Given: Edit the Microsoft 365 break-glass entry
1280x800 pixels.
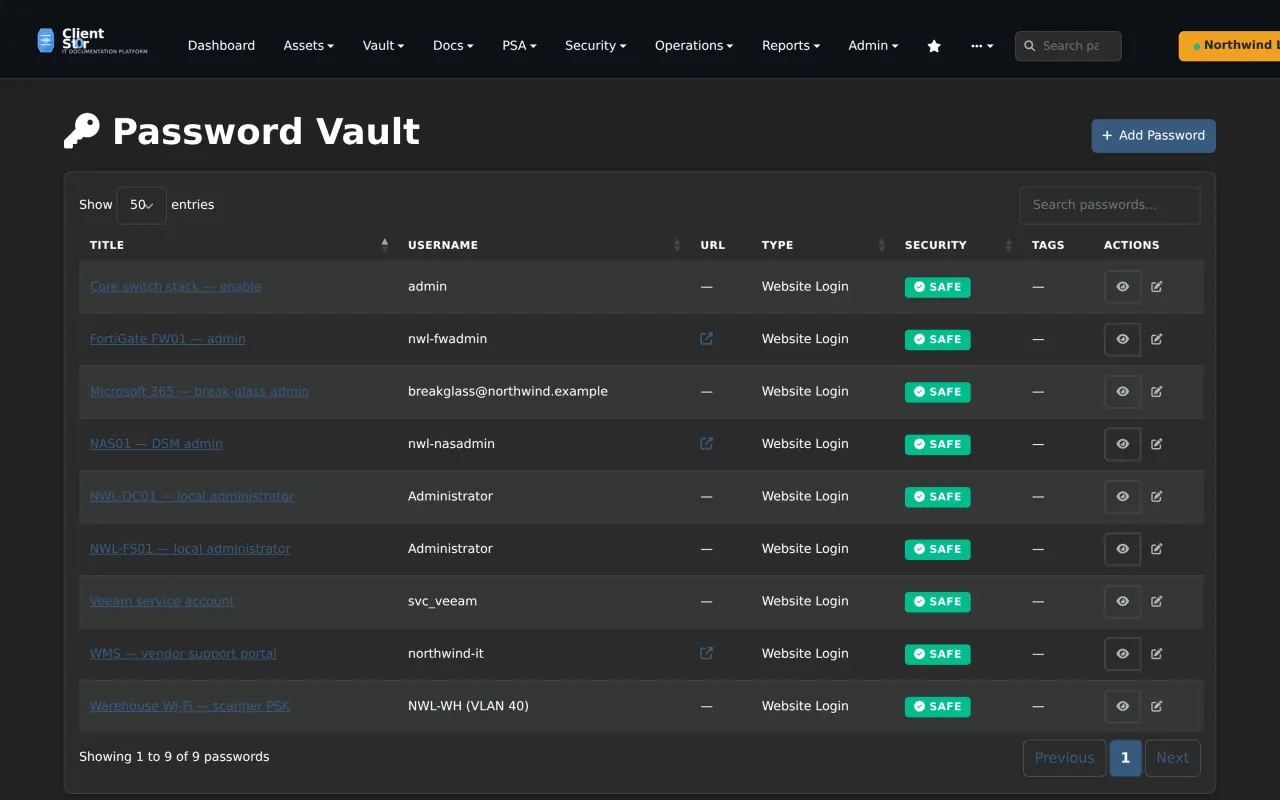Looking at the screenshot, I should [x=1157, y=392].
